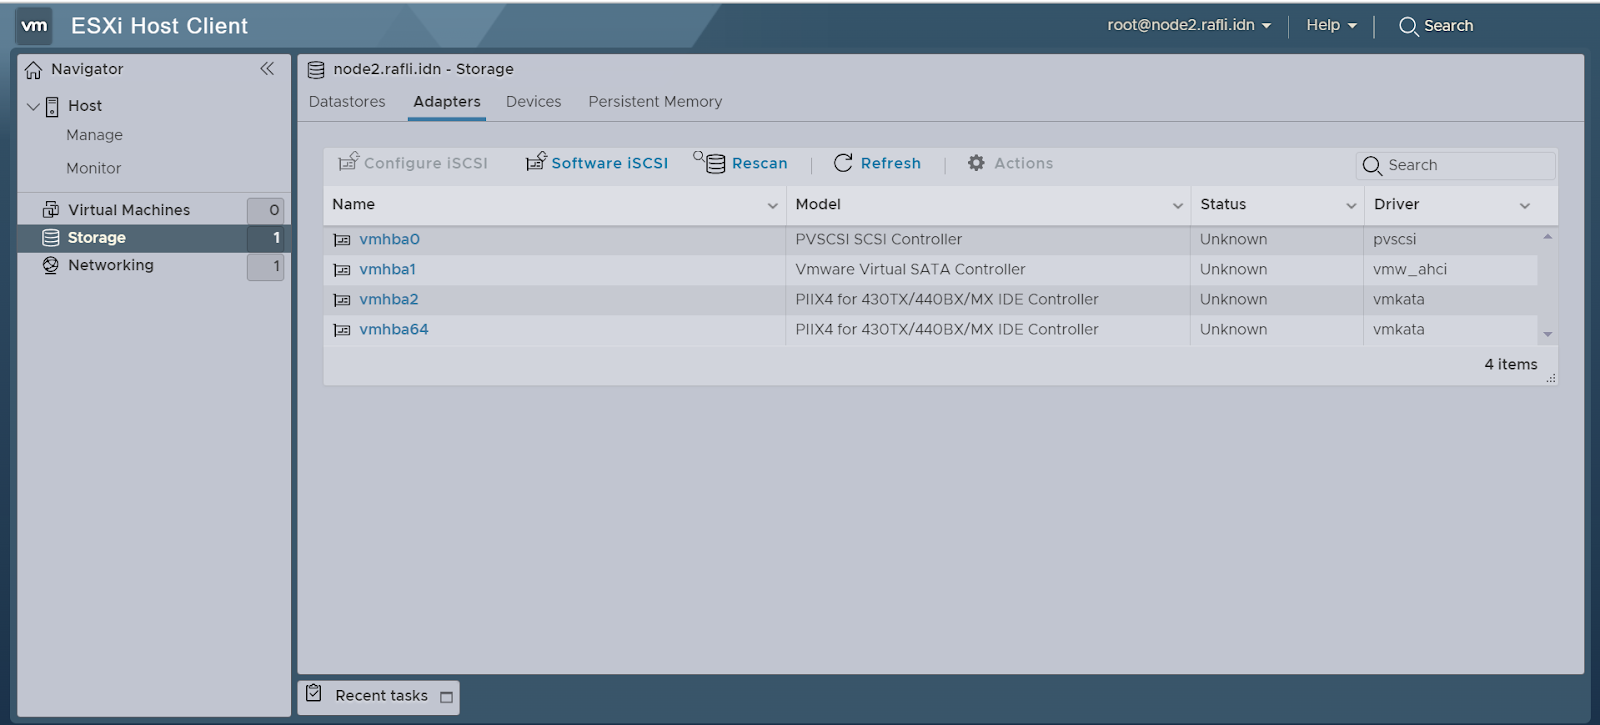This screenshot has width=1600, height=725.
Task: Open Monitor under Host
Action: tap(93, 168)
